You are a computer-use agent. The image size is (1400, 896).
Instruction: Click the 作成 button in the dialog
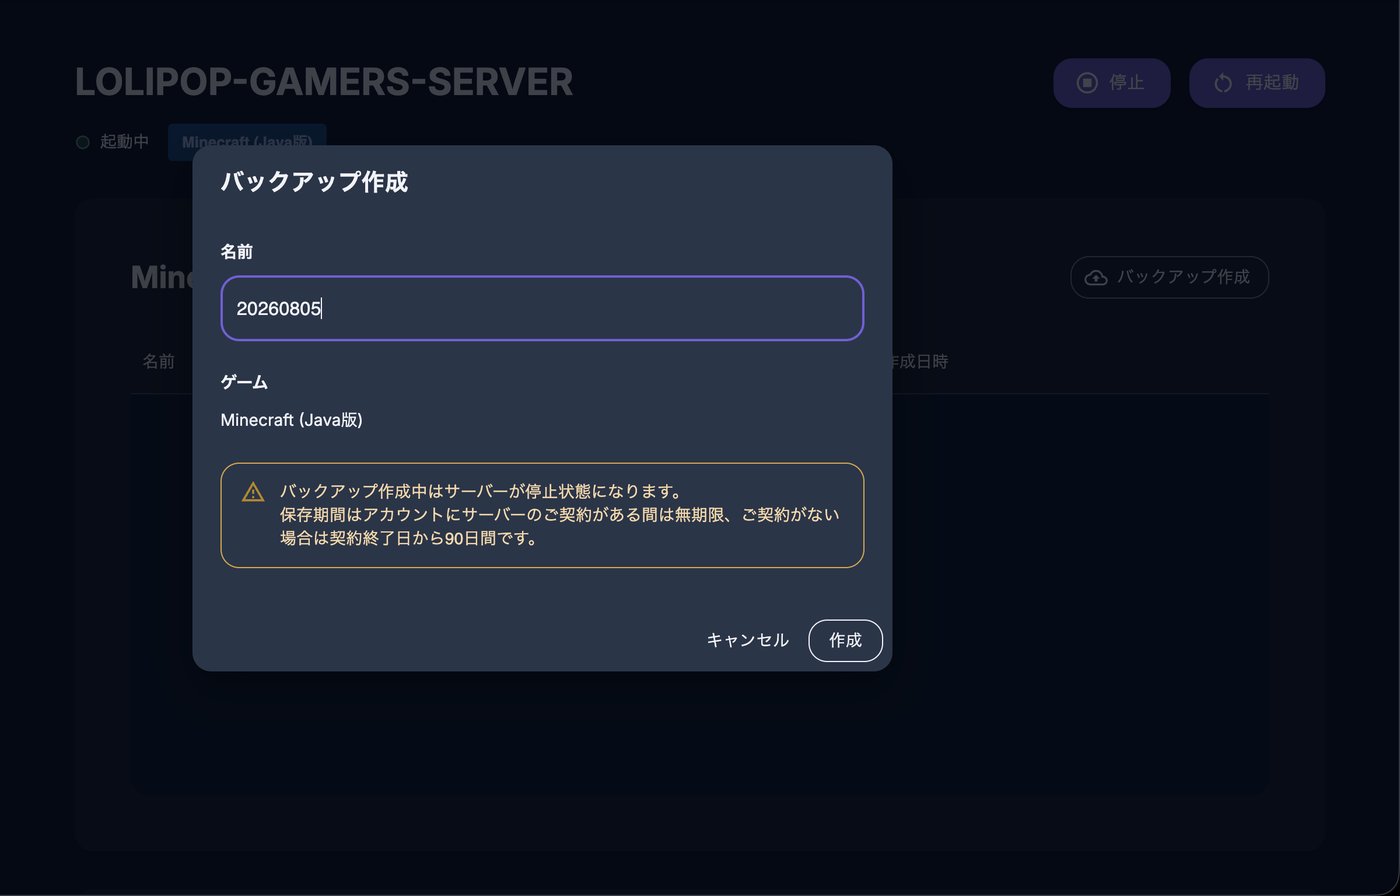click(845, 640)
